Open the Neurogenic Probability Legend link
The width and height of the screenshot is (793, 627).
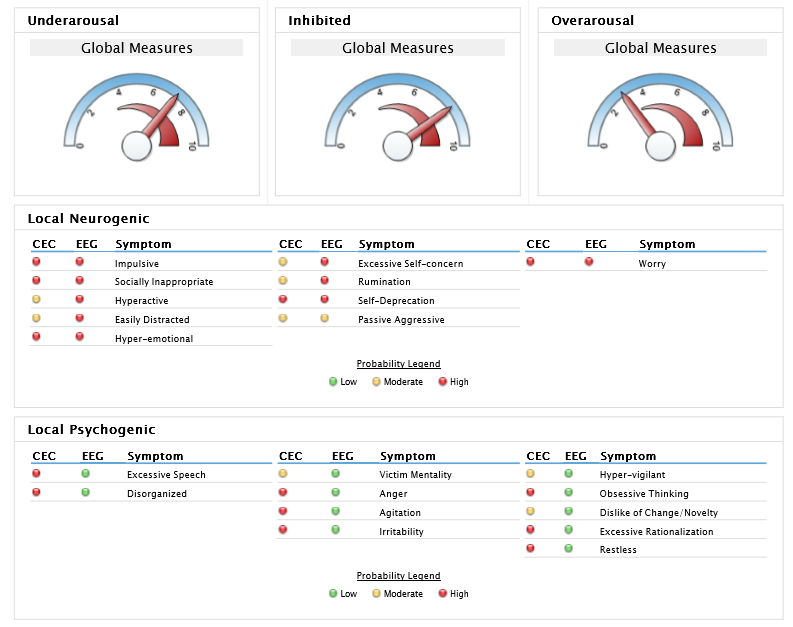[399, 364]
